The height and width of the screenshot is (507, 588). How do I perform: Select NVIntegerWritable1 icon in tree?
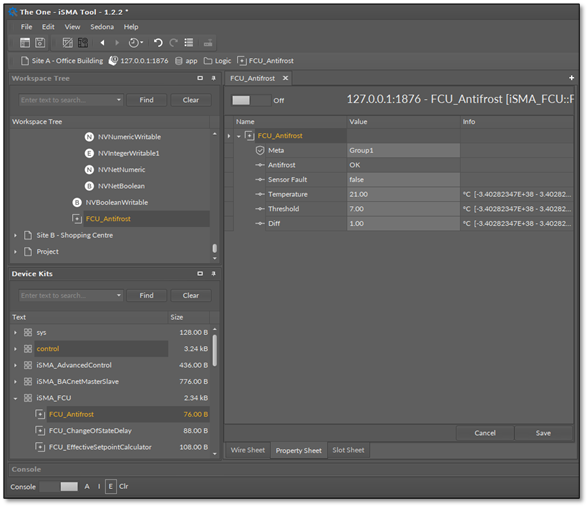89,153
